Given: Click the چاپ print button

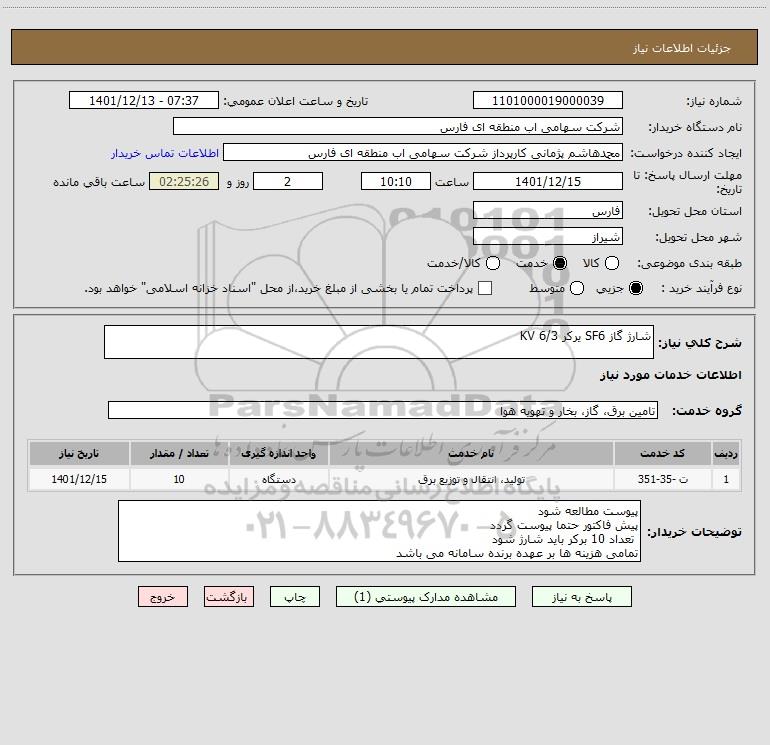Looking at the screenshot, I should pyautogui.click(x=295, y=597).
